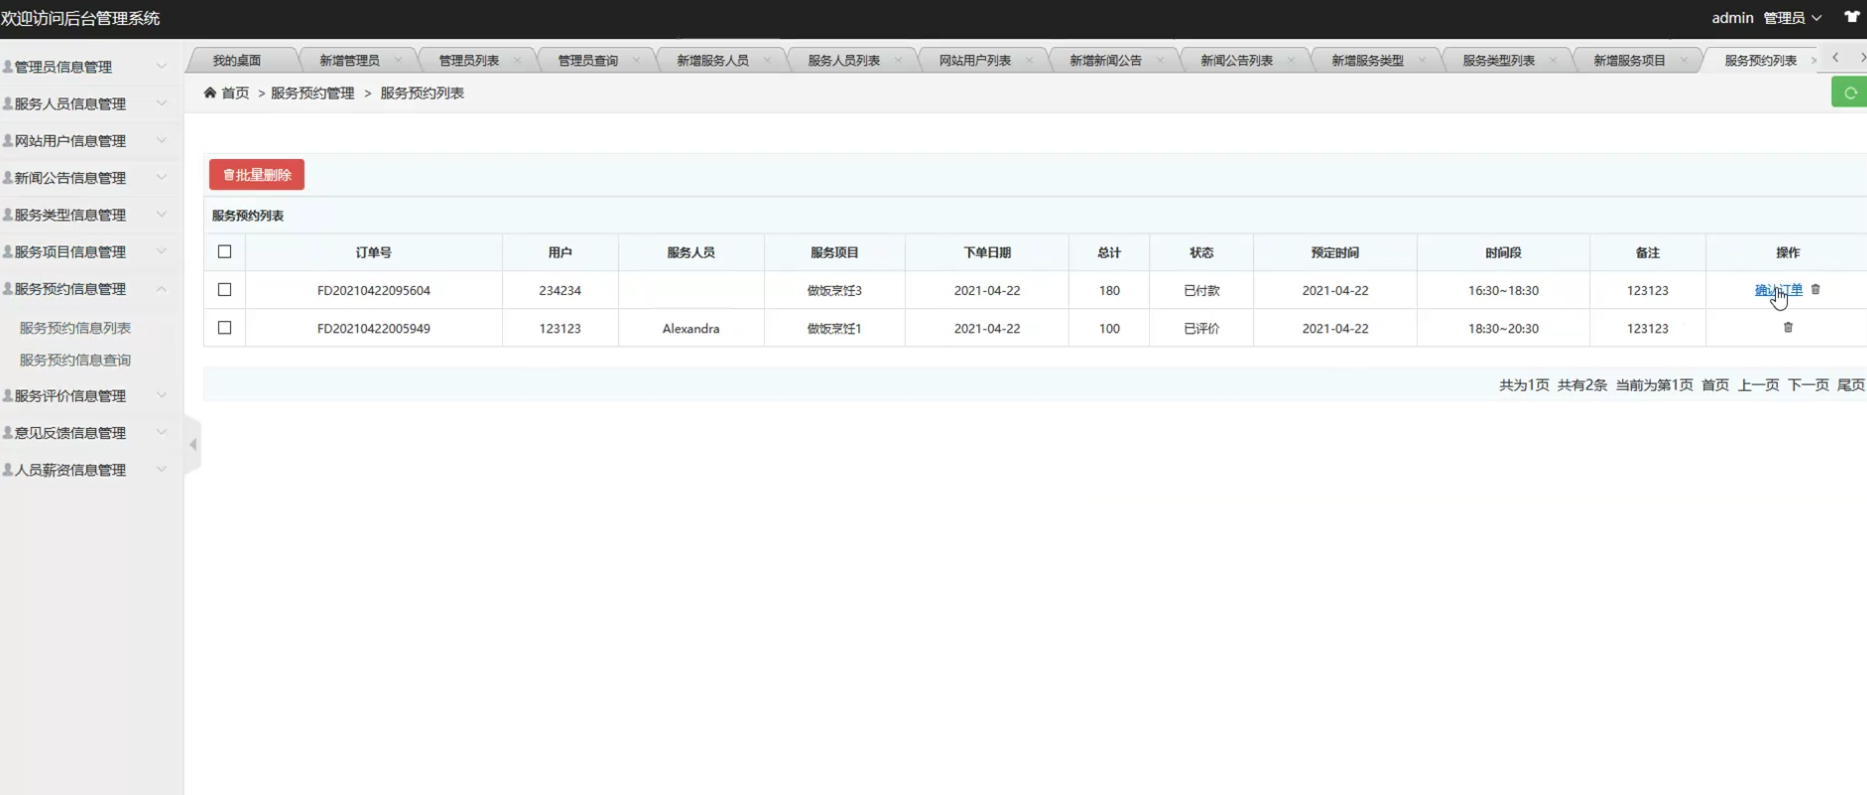Close the 服务类型列表 tab
Image resolution: width=1867 pixels, height=795 pixels.
click(1553, 61)
